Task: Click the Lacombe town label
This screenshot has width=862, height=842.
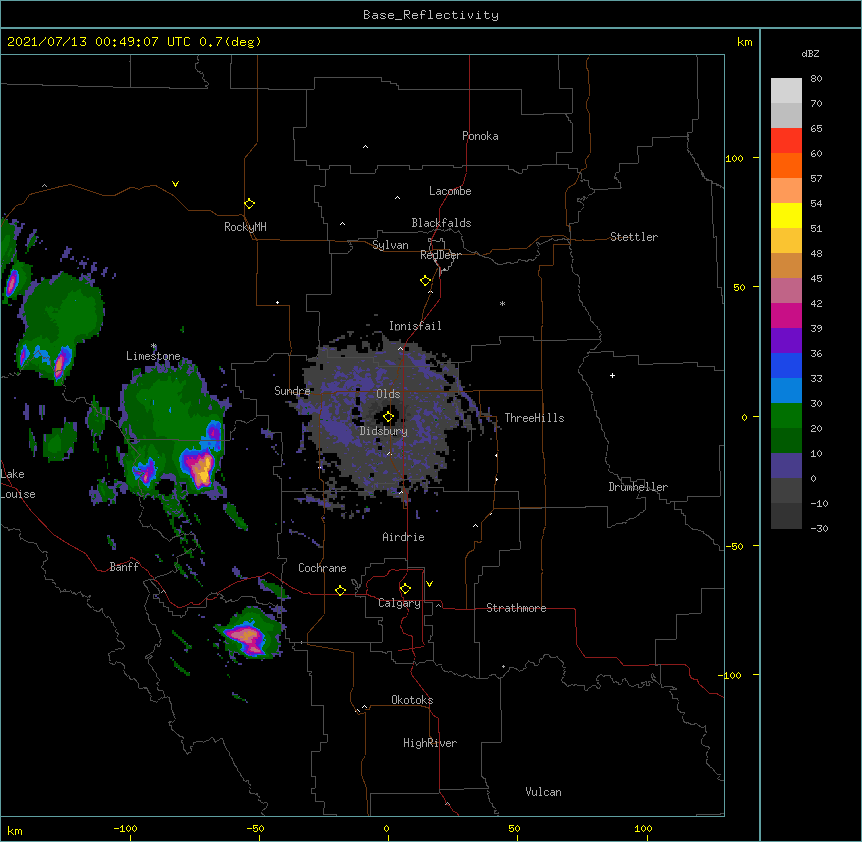Action: point(450,191)
